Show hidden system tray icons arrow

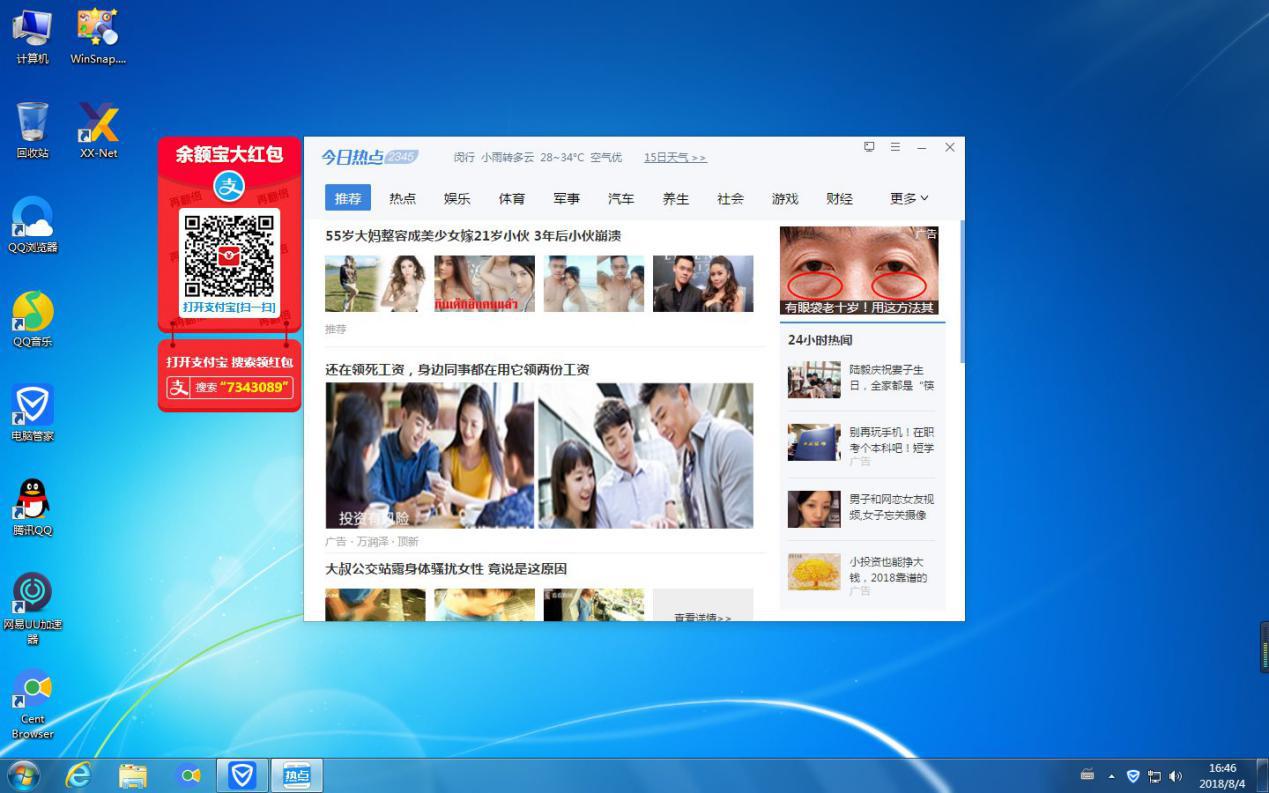(1111, 776)
